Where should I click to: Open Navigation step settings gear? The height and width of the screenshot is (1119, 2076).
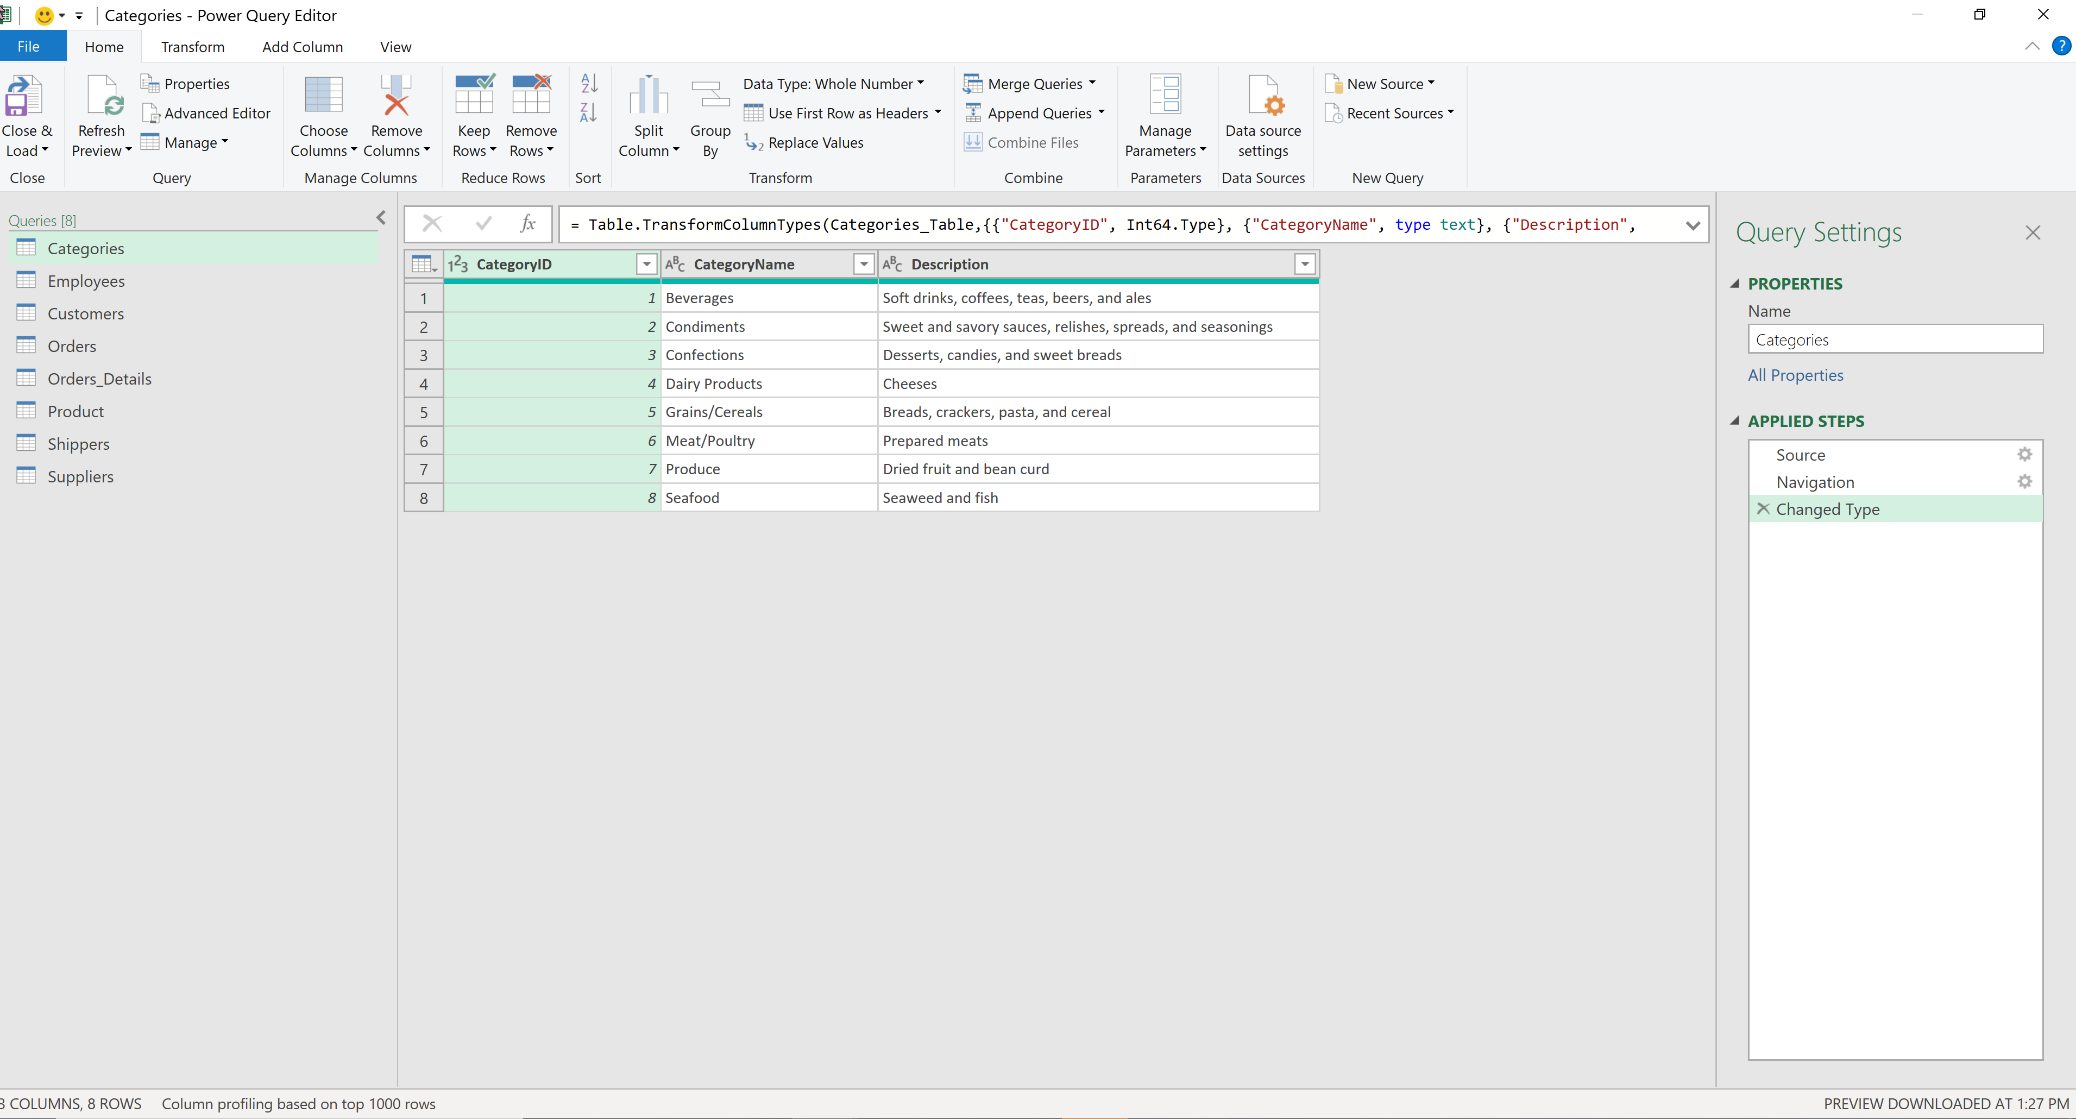pyautogui.click(x=2024, y=482)
